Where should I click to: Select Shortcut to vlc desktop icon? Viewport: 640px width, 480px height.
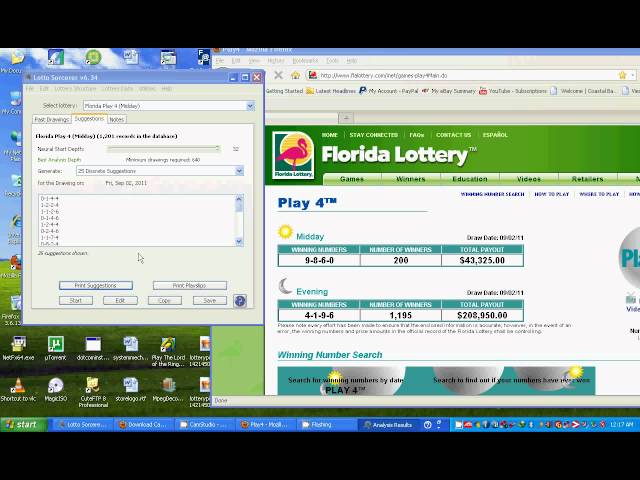[x=18, y=389]
